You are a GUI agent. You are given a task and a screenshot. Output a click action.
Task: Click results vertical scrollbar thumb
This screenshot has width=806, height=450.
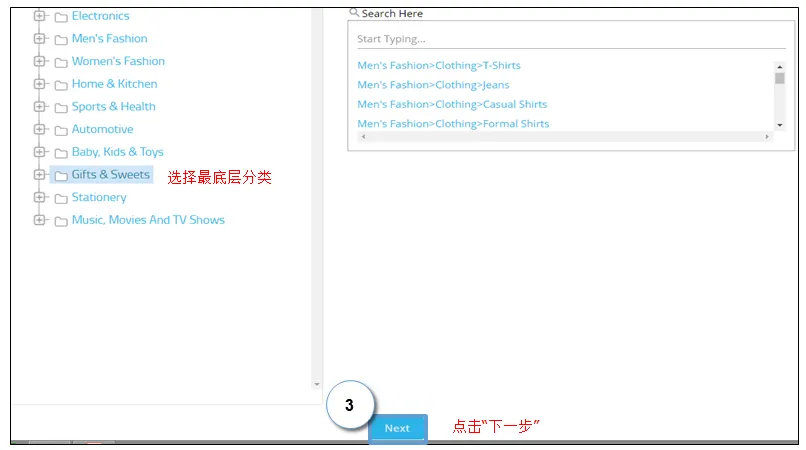(x=780, y=78)
